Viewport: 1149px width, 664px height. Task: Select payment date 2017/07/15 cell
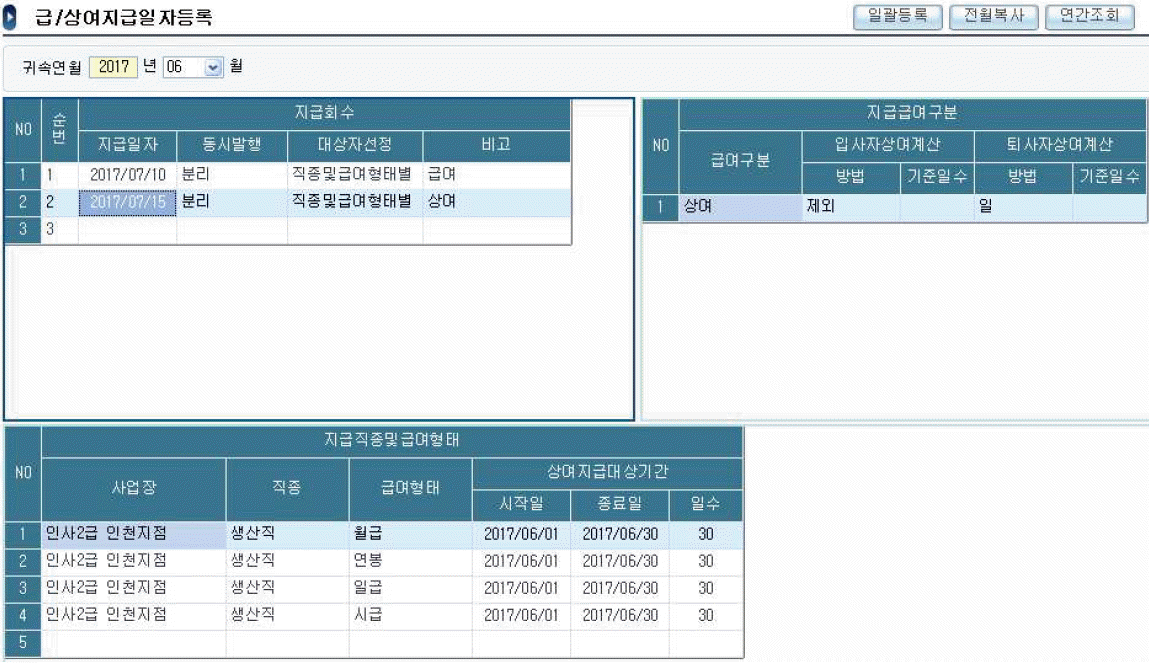[x=127, y=202]
